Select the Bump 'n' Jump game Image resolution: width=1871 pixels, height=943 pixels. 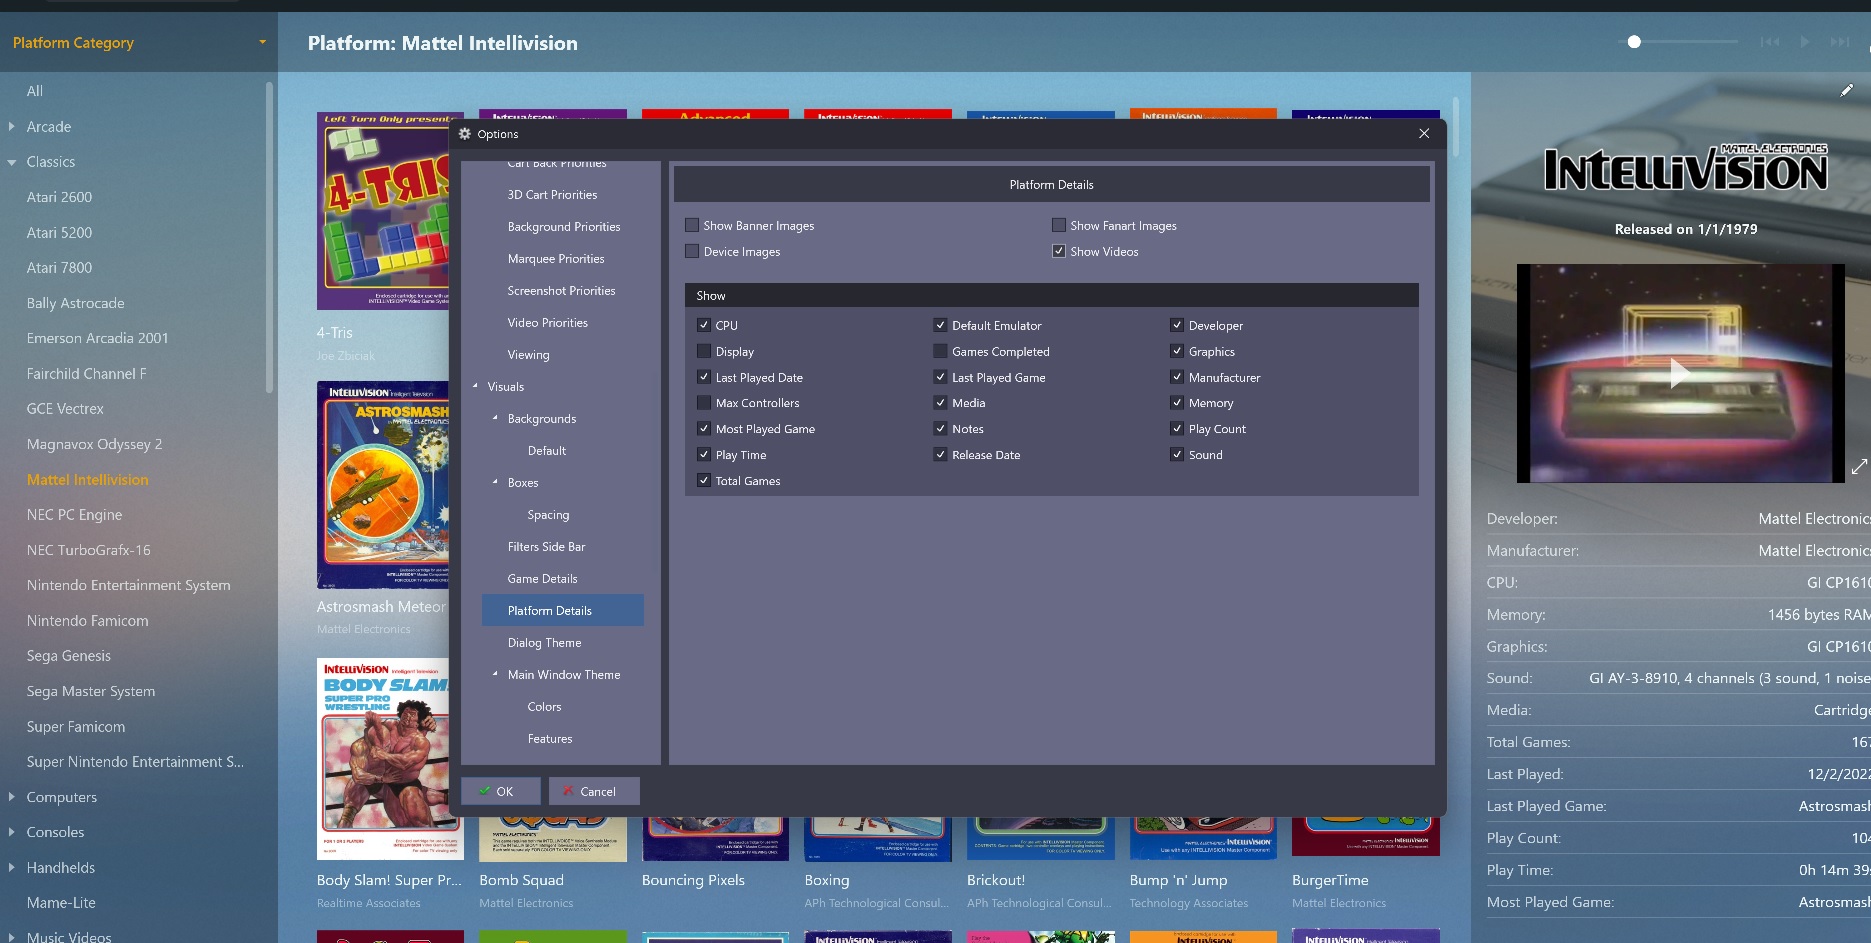(1178, 880)
